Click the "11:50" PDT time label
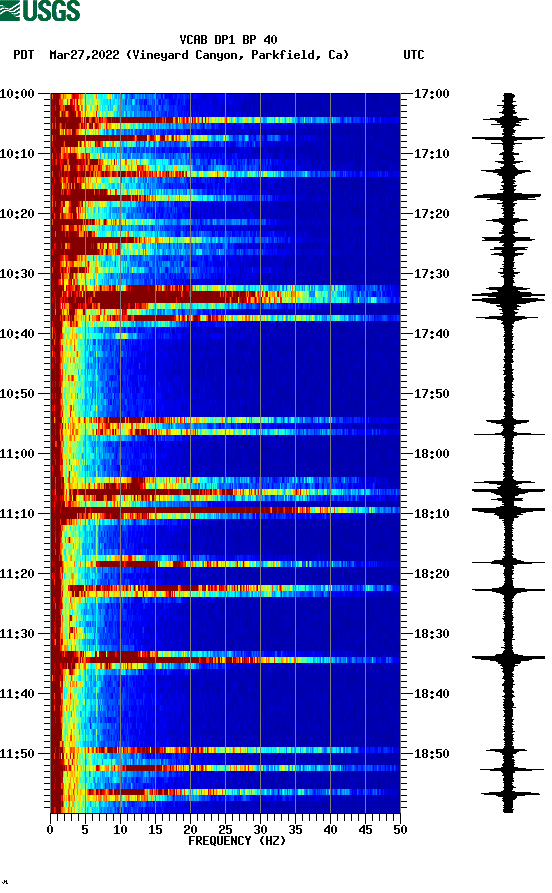The image size is (552, 893). pos(17,753)
